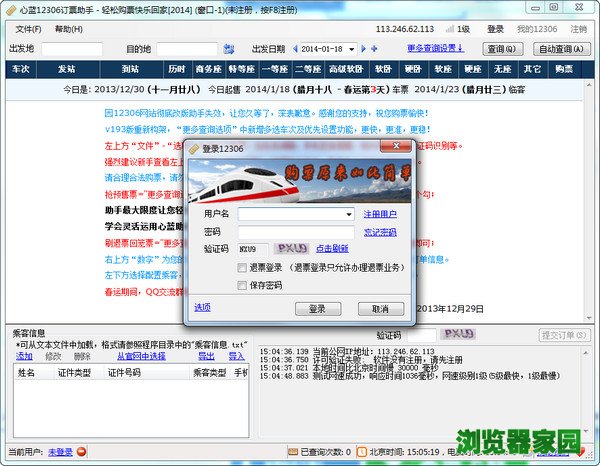This screenshot has width=600, height=466.
Task: Click the 用户名 combo box field
Action: (x=296, y=214)
